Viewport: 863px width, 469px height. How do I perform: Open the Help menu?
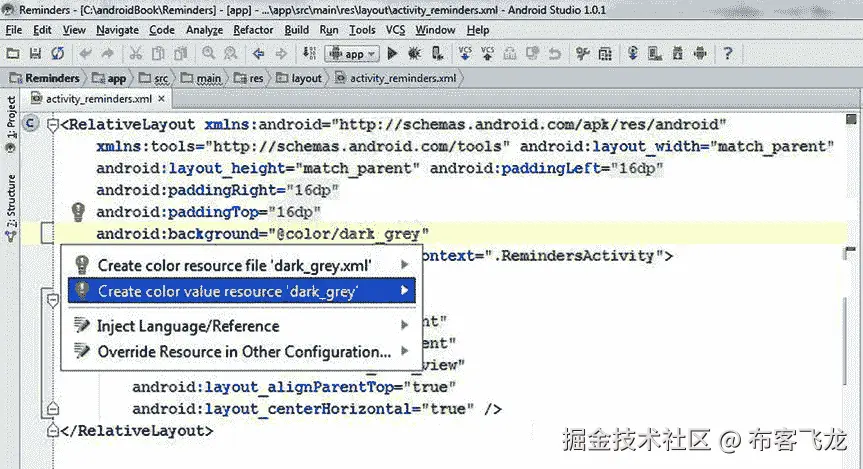(478, 30)
